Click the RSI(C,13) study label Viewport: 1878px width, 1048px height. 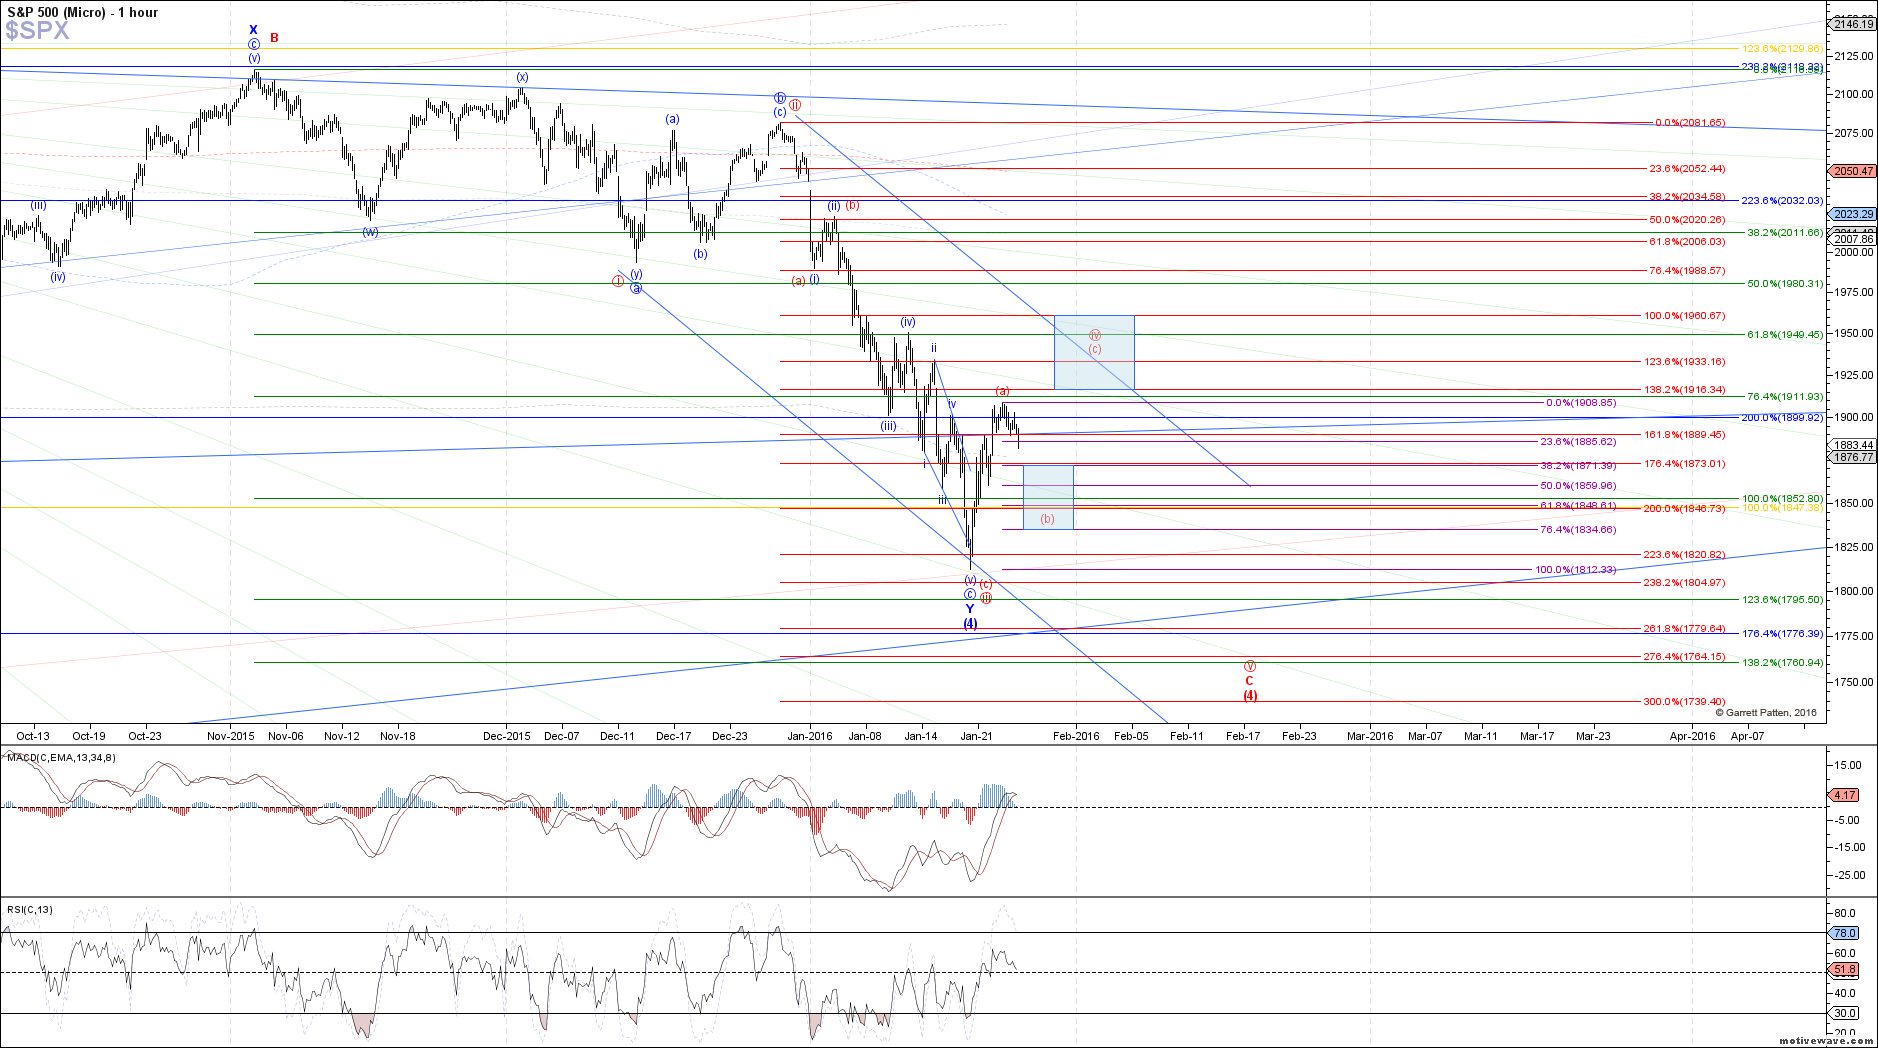pos(30,909)
